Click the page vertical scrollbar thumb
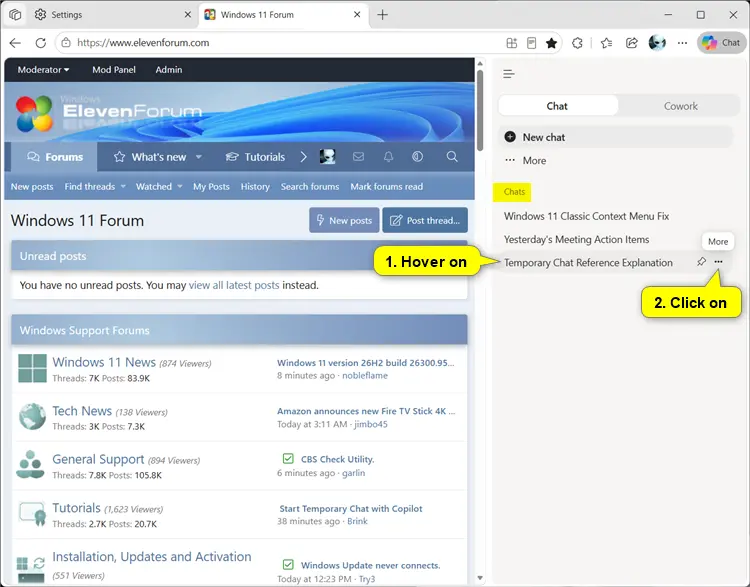The width and height of the screenshot is (750, 587). [x=480, y=110]
